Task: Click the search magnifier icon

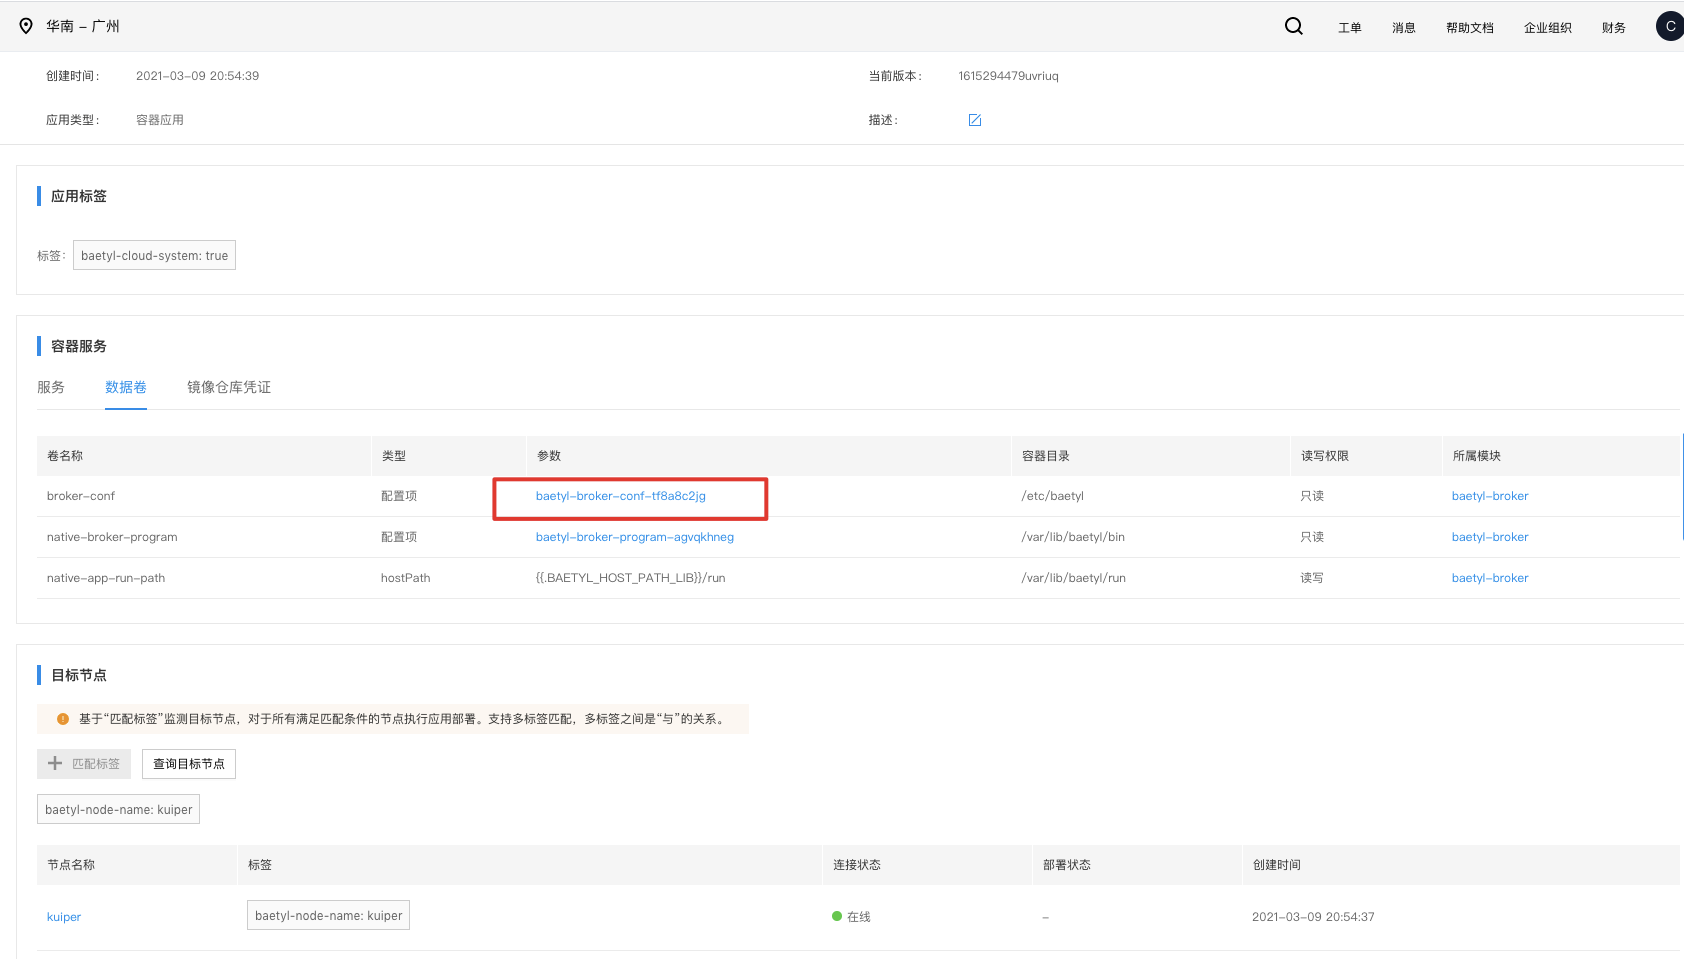Action: pyautogui.click(x=1293, y=26)
